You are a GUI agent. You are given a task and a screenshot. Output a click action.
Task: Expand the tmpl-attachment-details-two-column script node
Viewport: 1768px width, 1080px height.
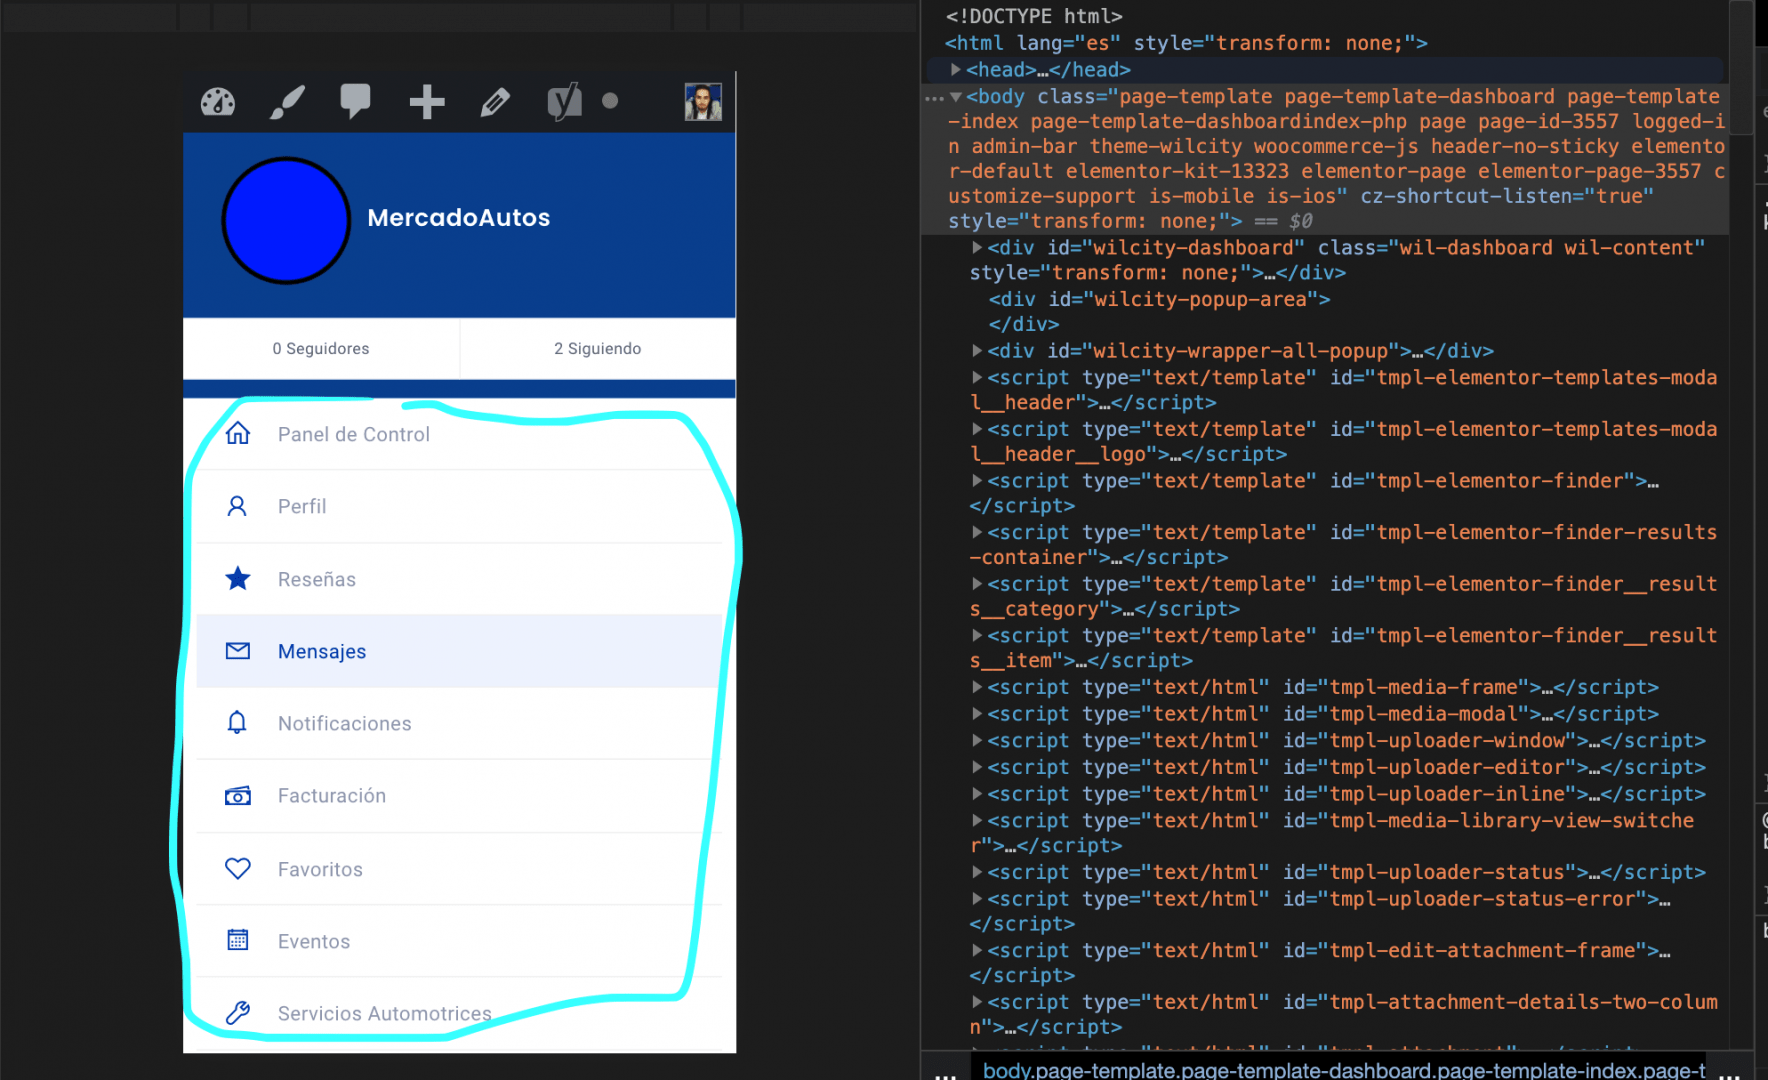[977, 1002]
